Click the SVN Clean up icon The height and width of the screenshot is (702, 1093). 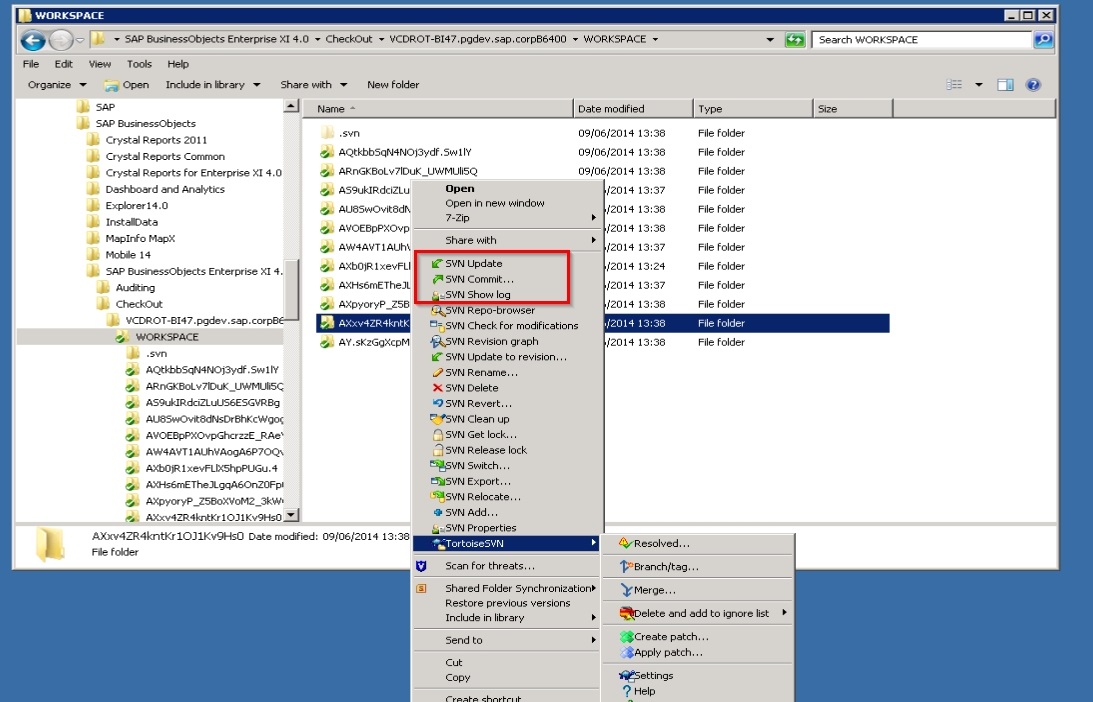click(x=437, y=419)
